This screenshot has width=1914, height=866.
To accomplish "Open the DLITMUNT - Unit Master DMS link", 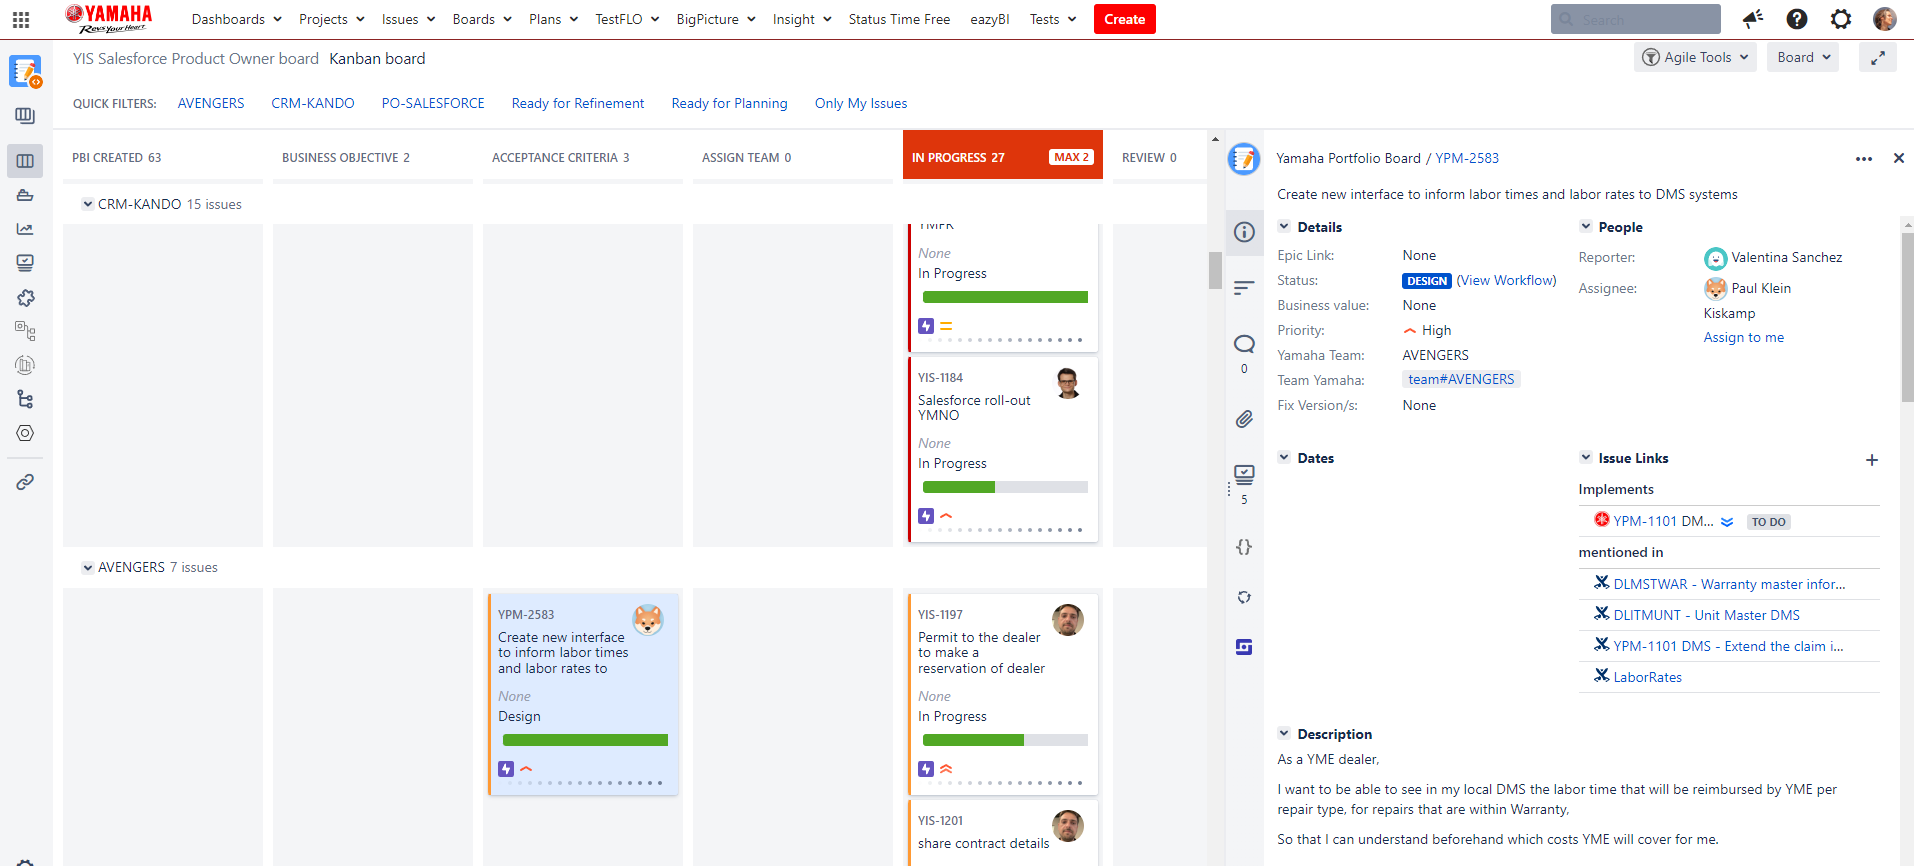I will pyautogui.click(x=1706, y=615).
